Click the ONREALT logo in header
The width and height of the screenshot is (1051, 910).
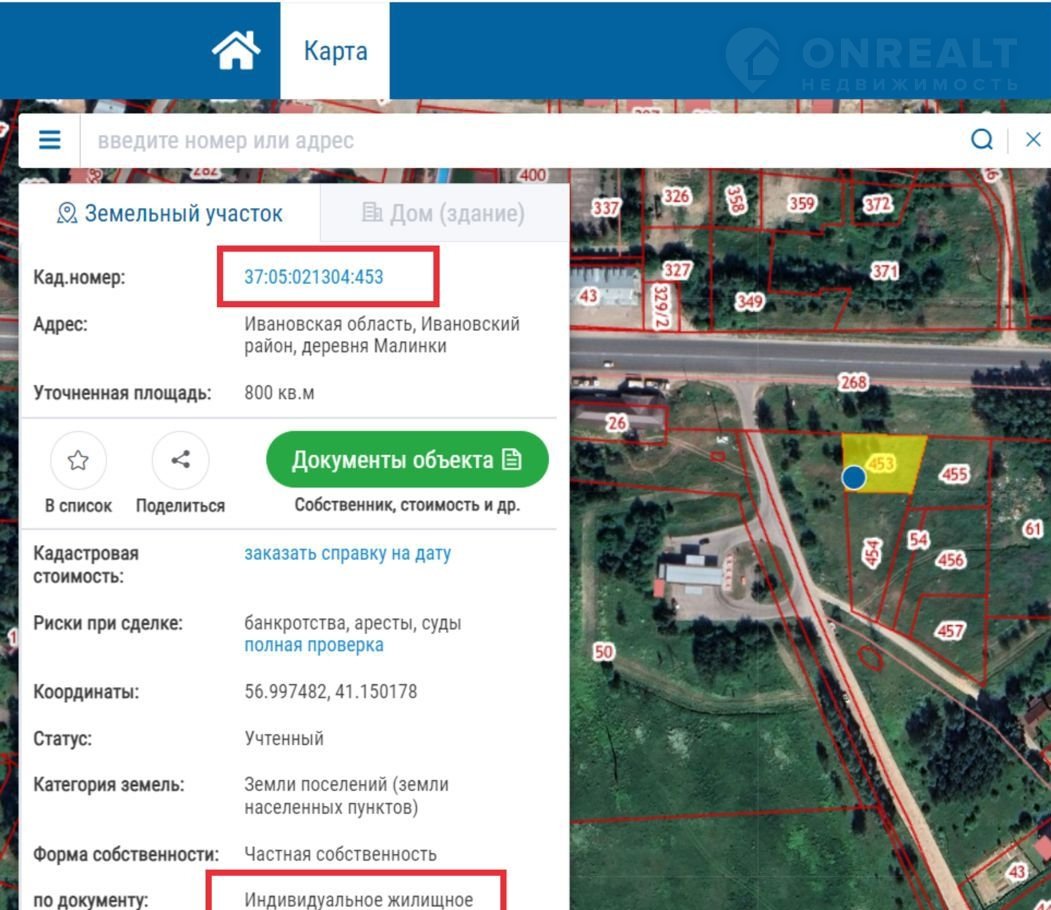click(x=870, y=60)
